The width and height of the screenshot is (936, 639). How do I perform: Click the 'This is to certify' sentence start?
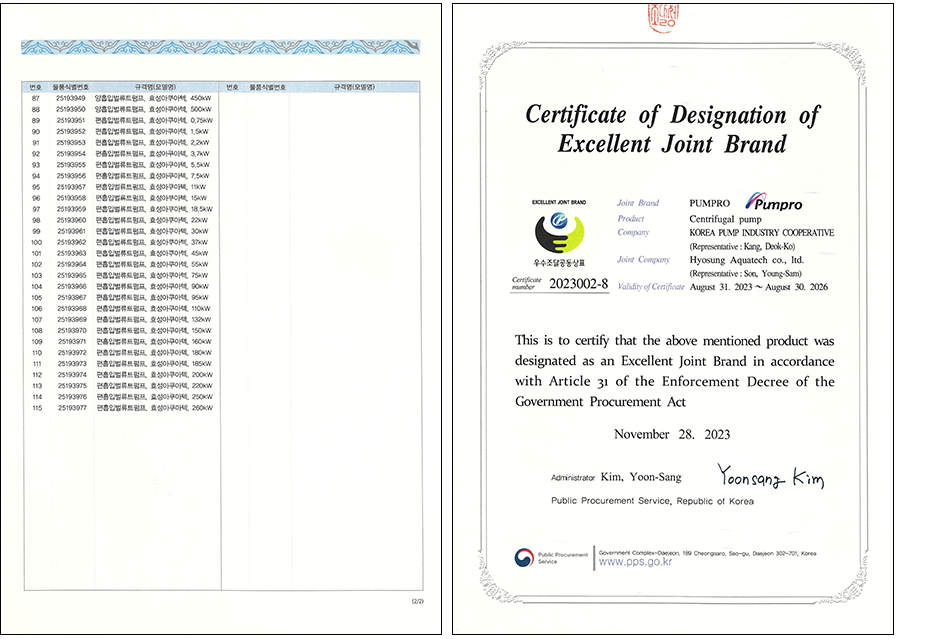(562, 340)
